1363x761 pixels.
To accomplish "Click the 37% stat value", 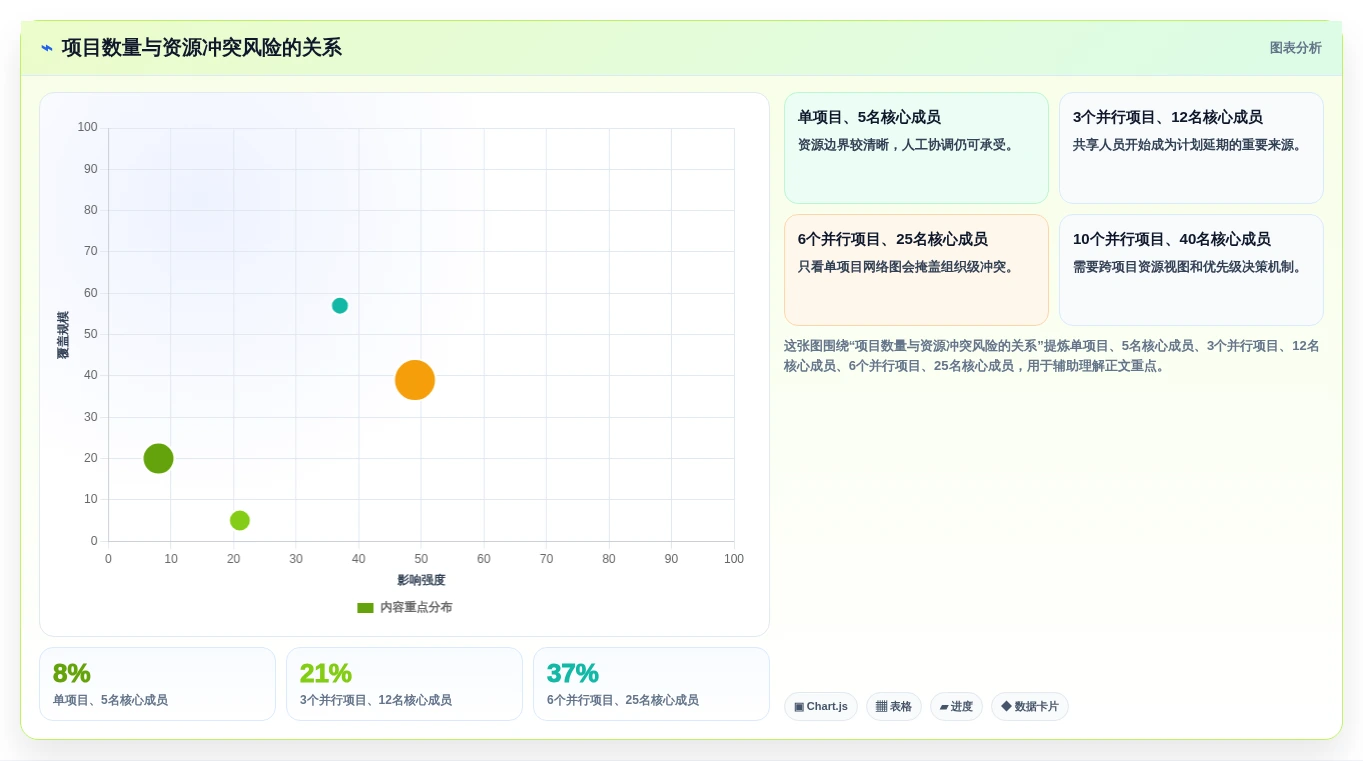I will (573, 673).
